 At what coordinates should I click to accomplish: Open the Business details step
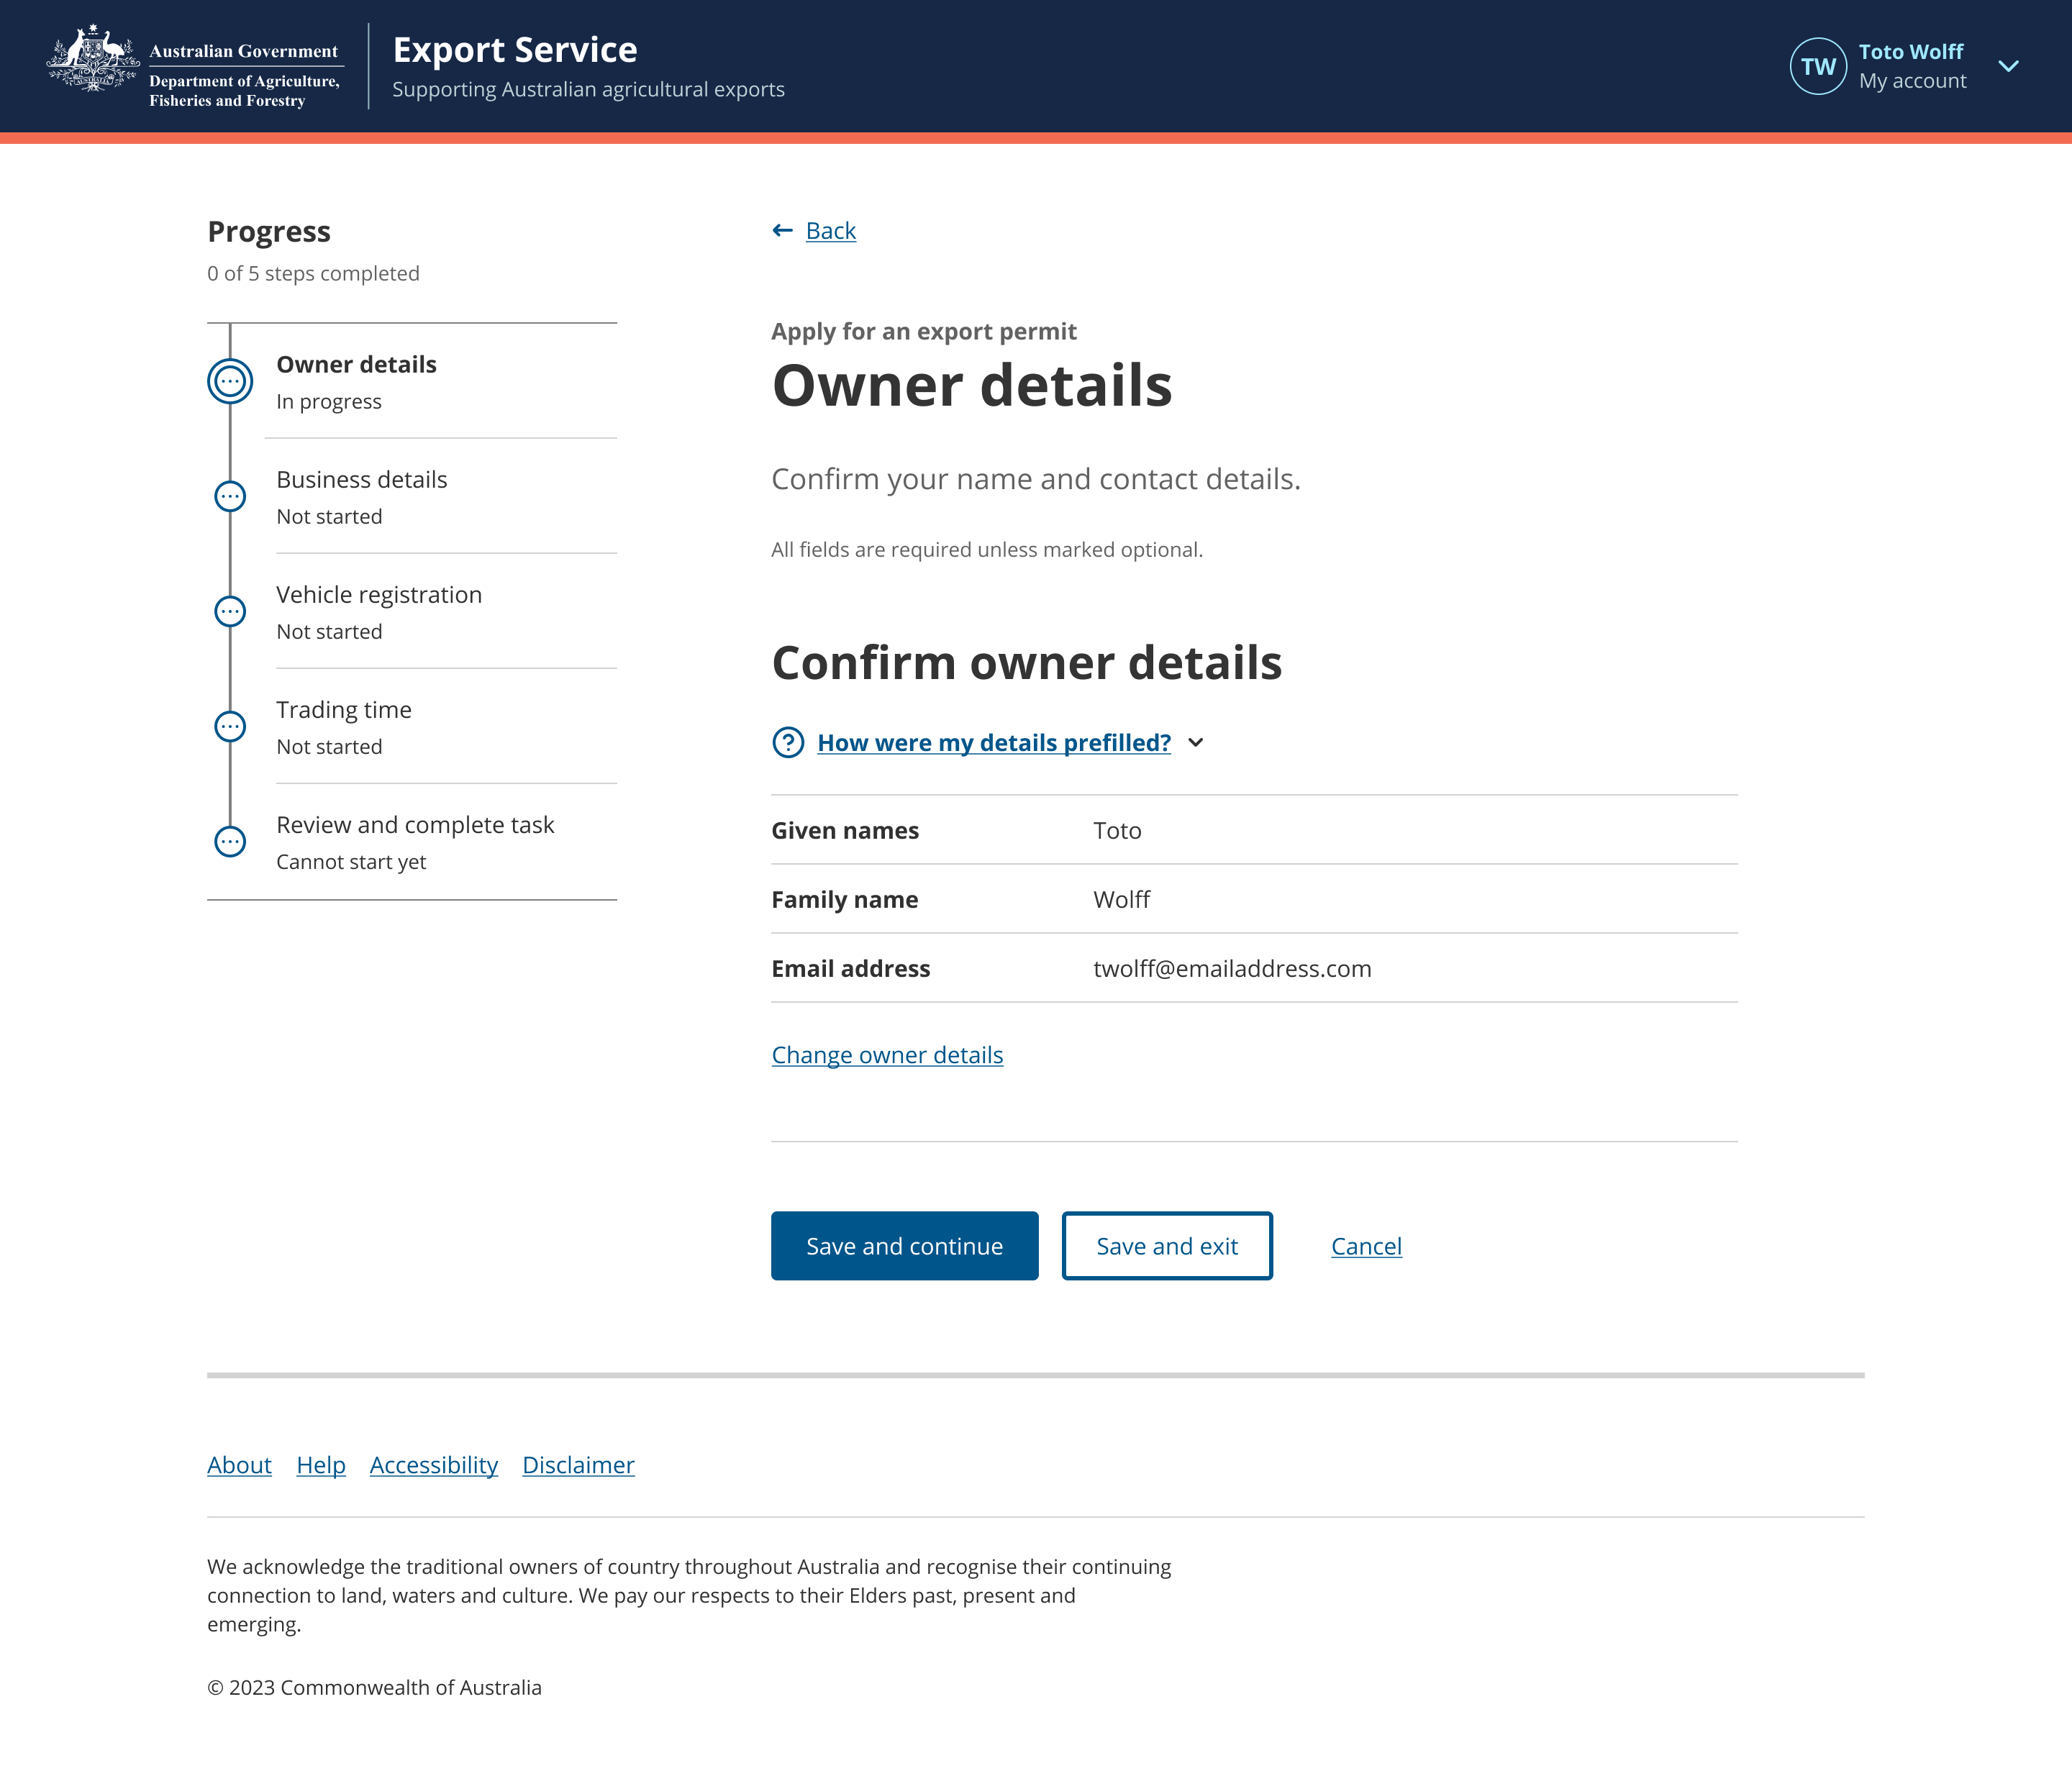pos(361,480)
